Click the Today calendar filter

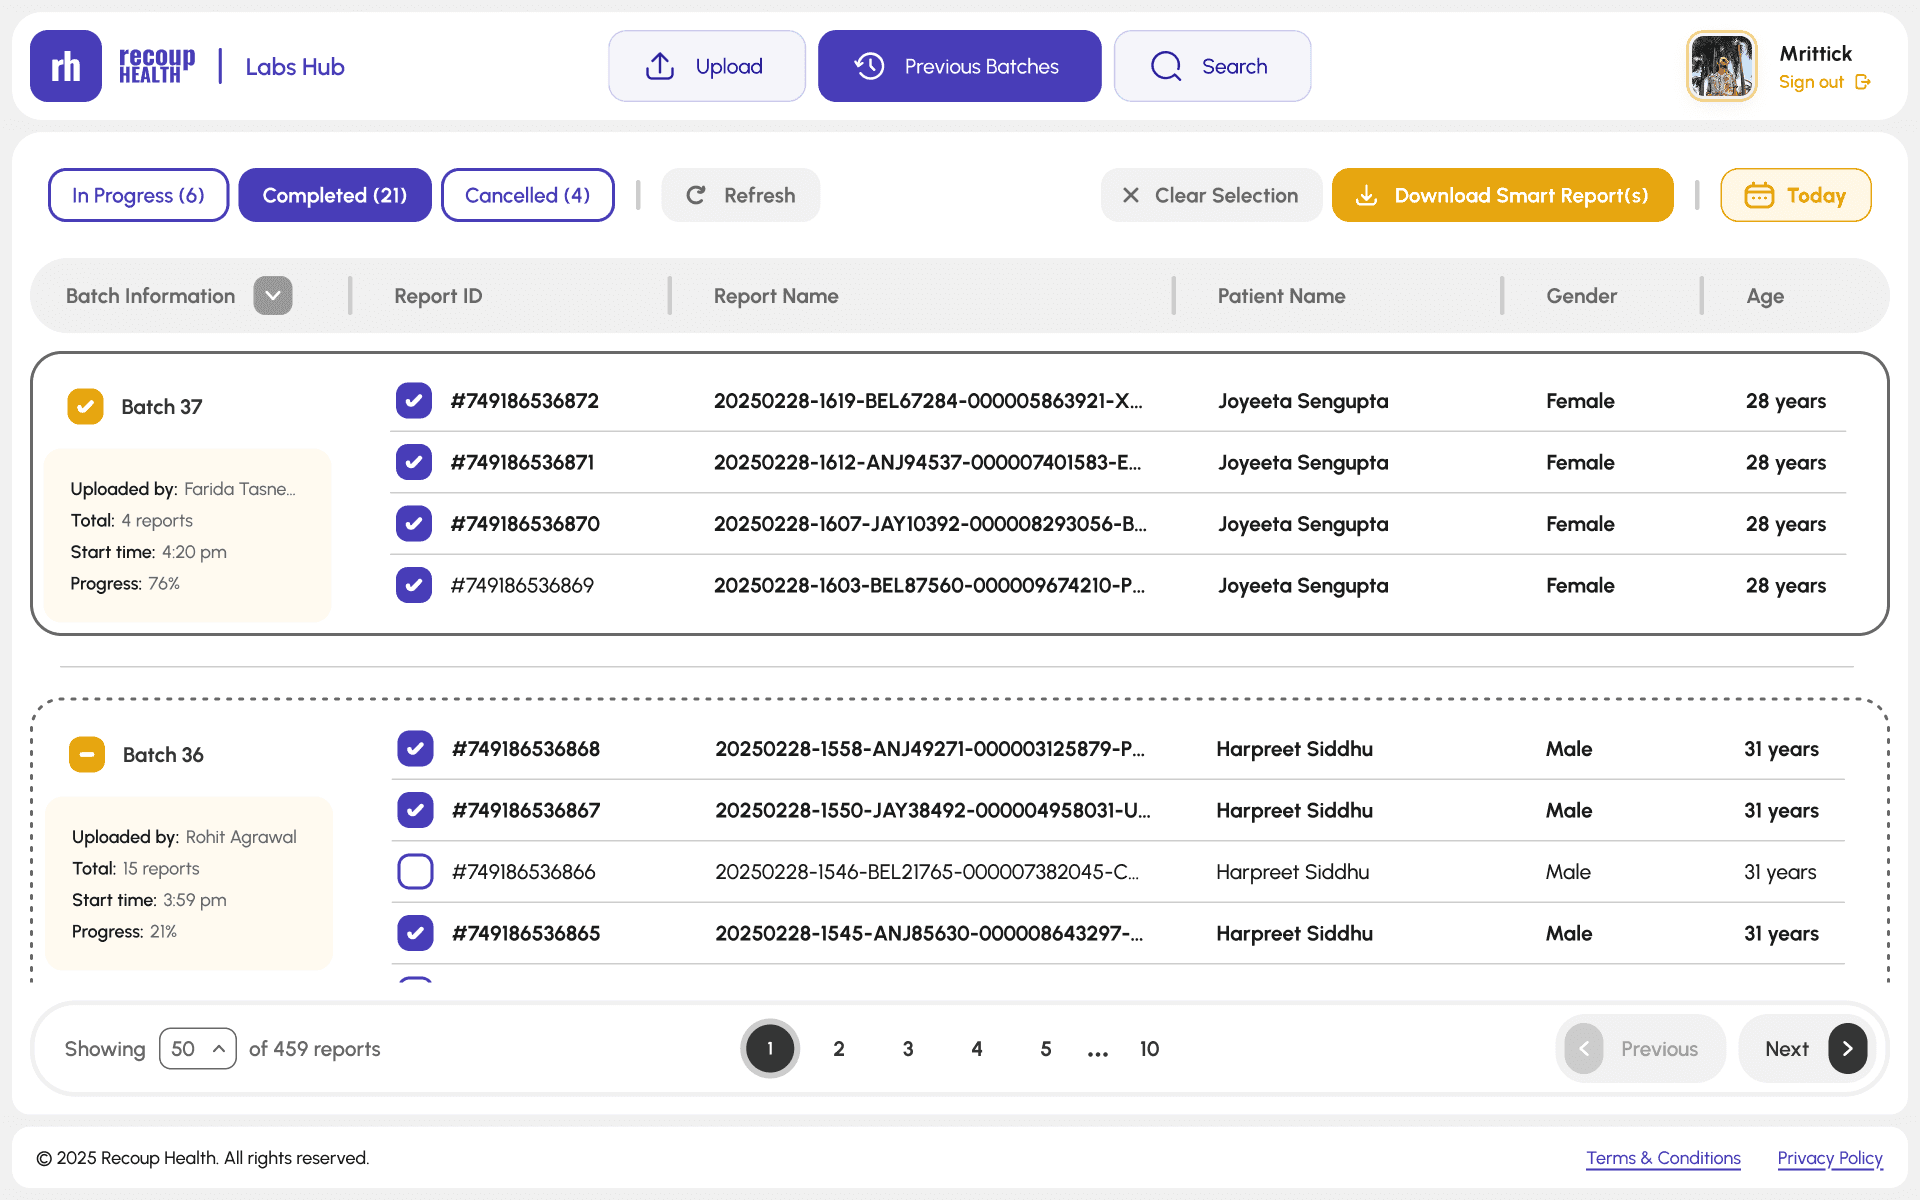click(x=1795, y=195)
